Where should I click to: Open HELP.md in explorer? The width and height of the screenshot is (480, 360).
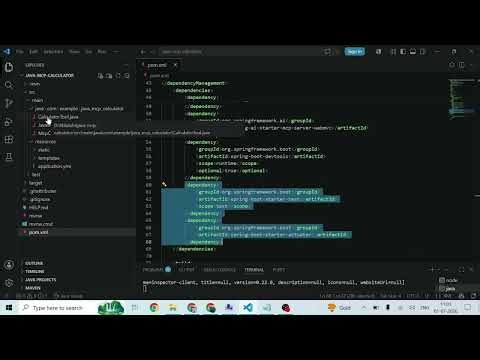coord(38,208)
